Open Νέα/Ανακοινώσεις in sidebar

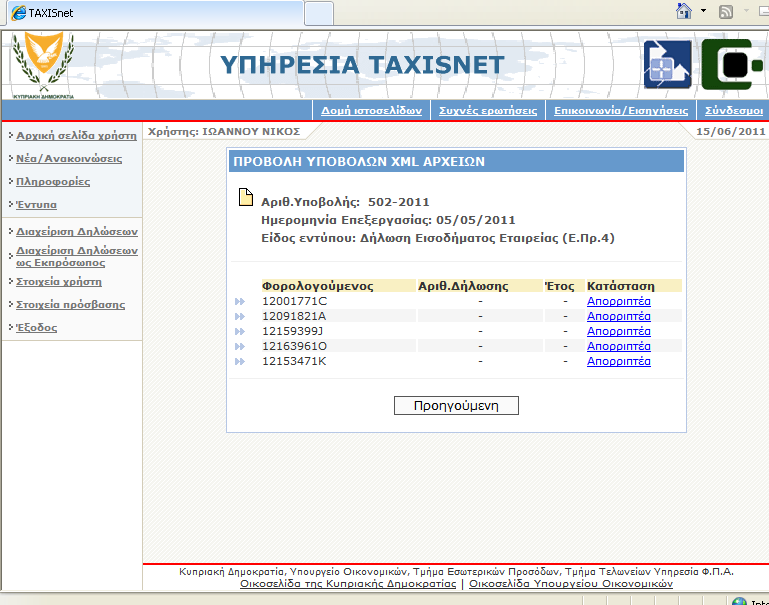pyautogui.click(x=69, y=159)
